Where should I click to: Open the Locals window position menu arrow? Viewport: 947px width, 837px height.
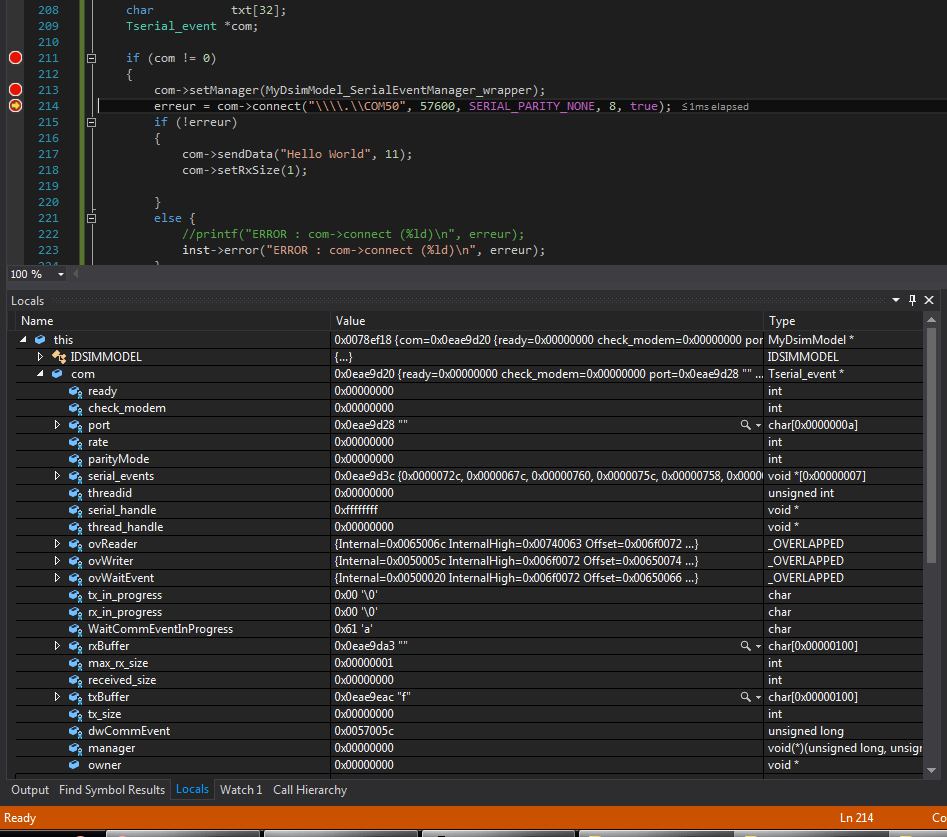click(x=895, y=300)
